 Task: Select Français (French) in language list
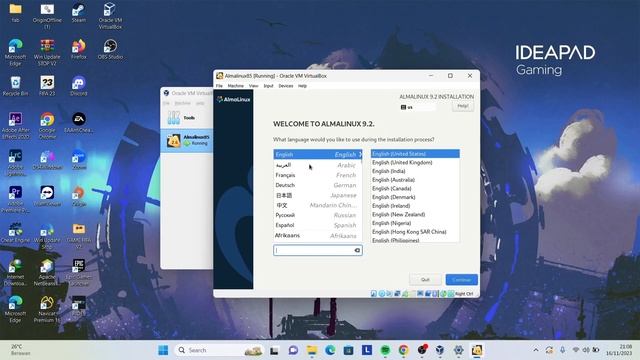pos(318,175)
